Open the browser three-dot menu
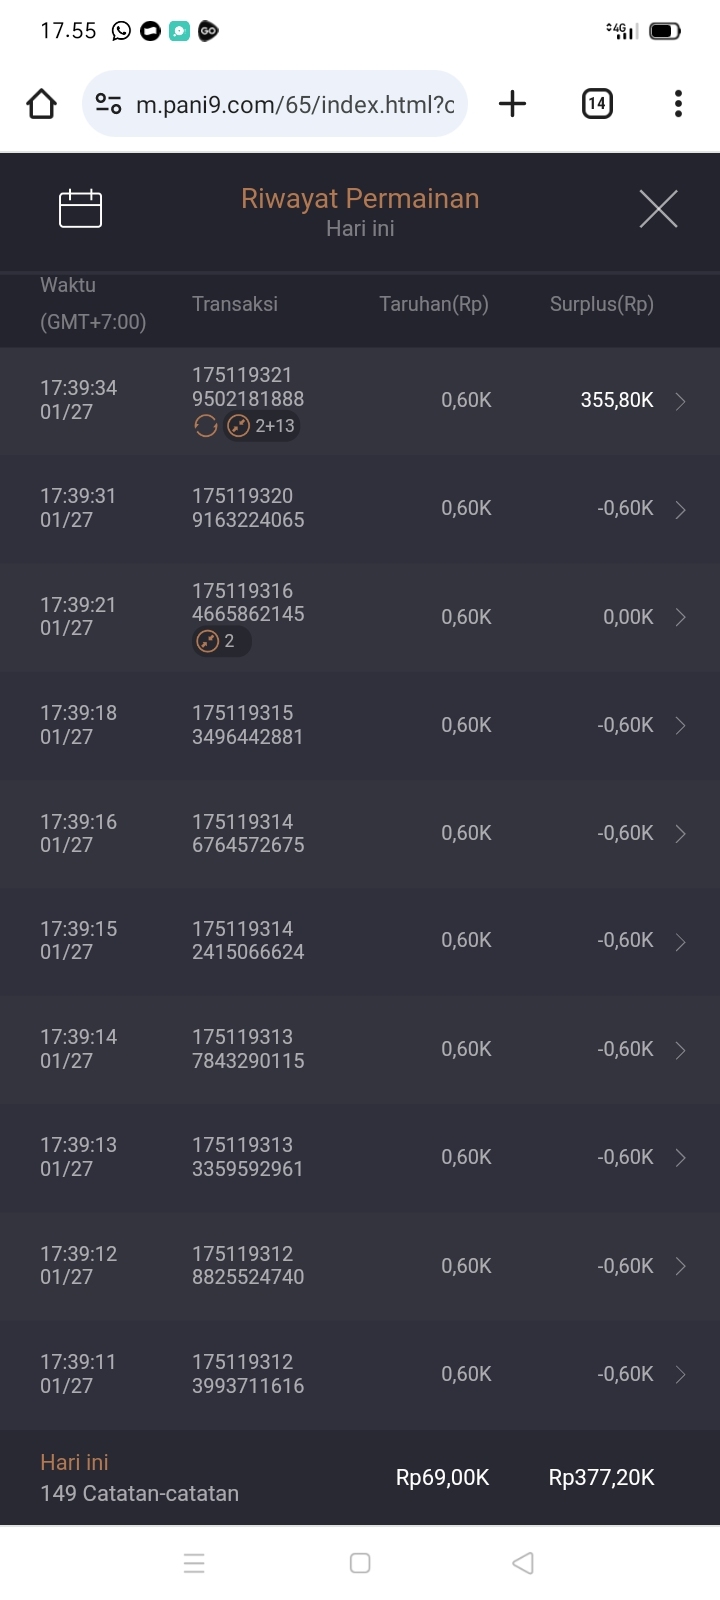This screenshot has height=1600, width=720. pos(678,104)
